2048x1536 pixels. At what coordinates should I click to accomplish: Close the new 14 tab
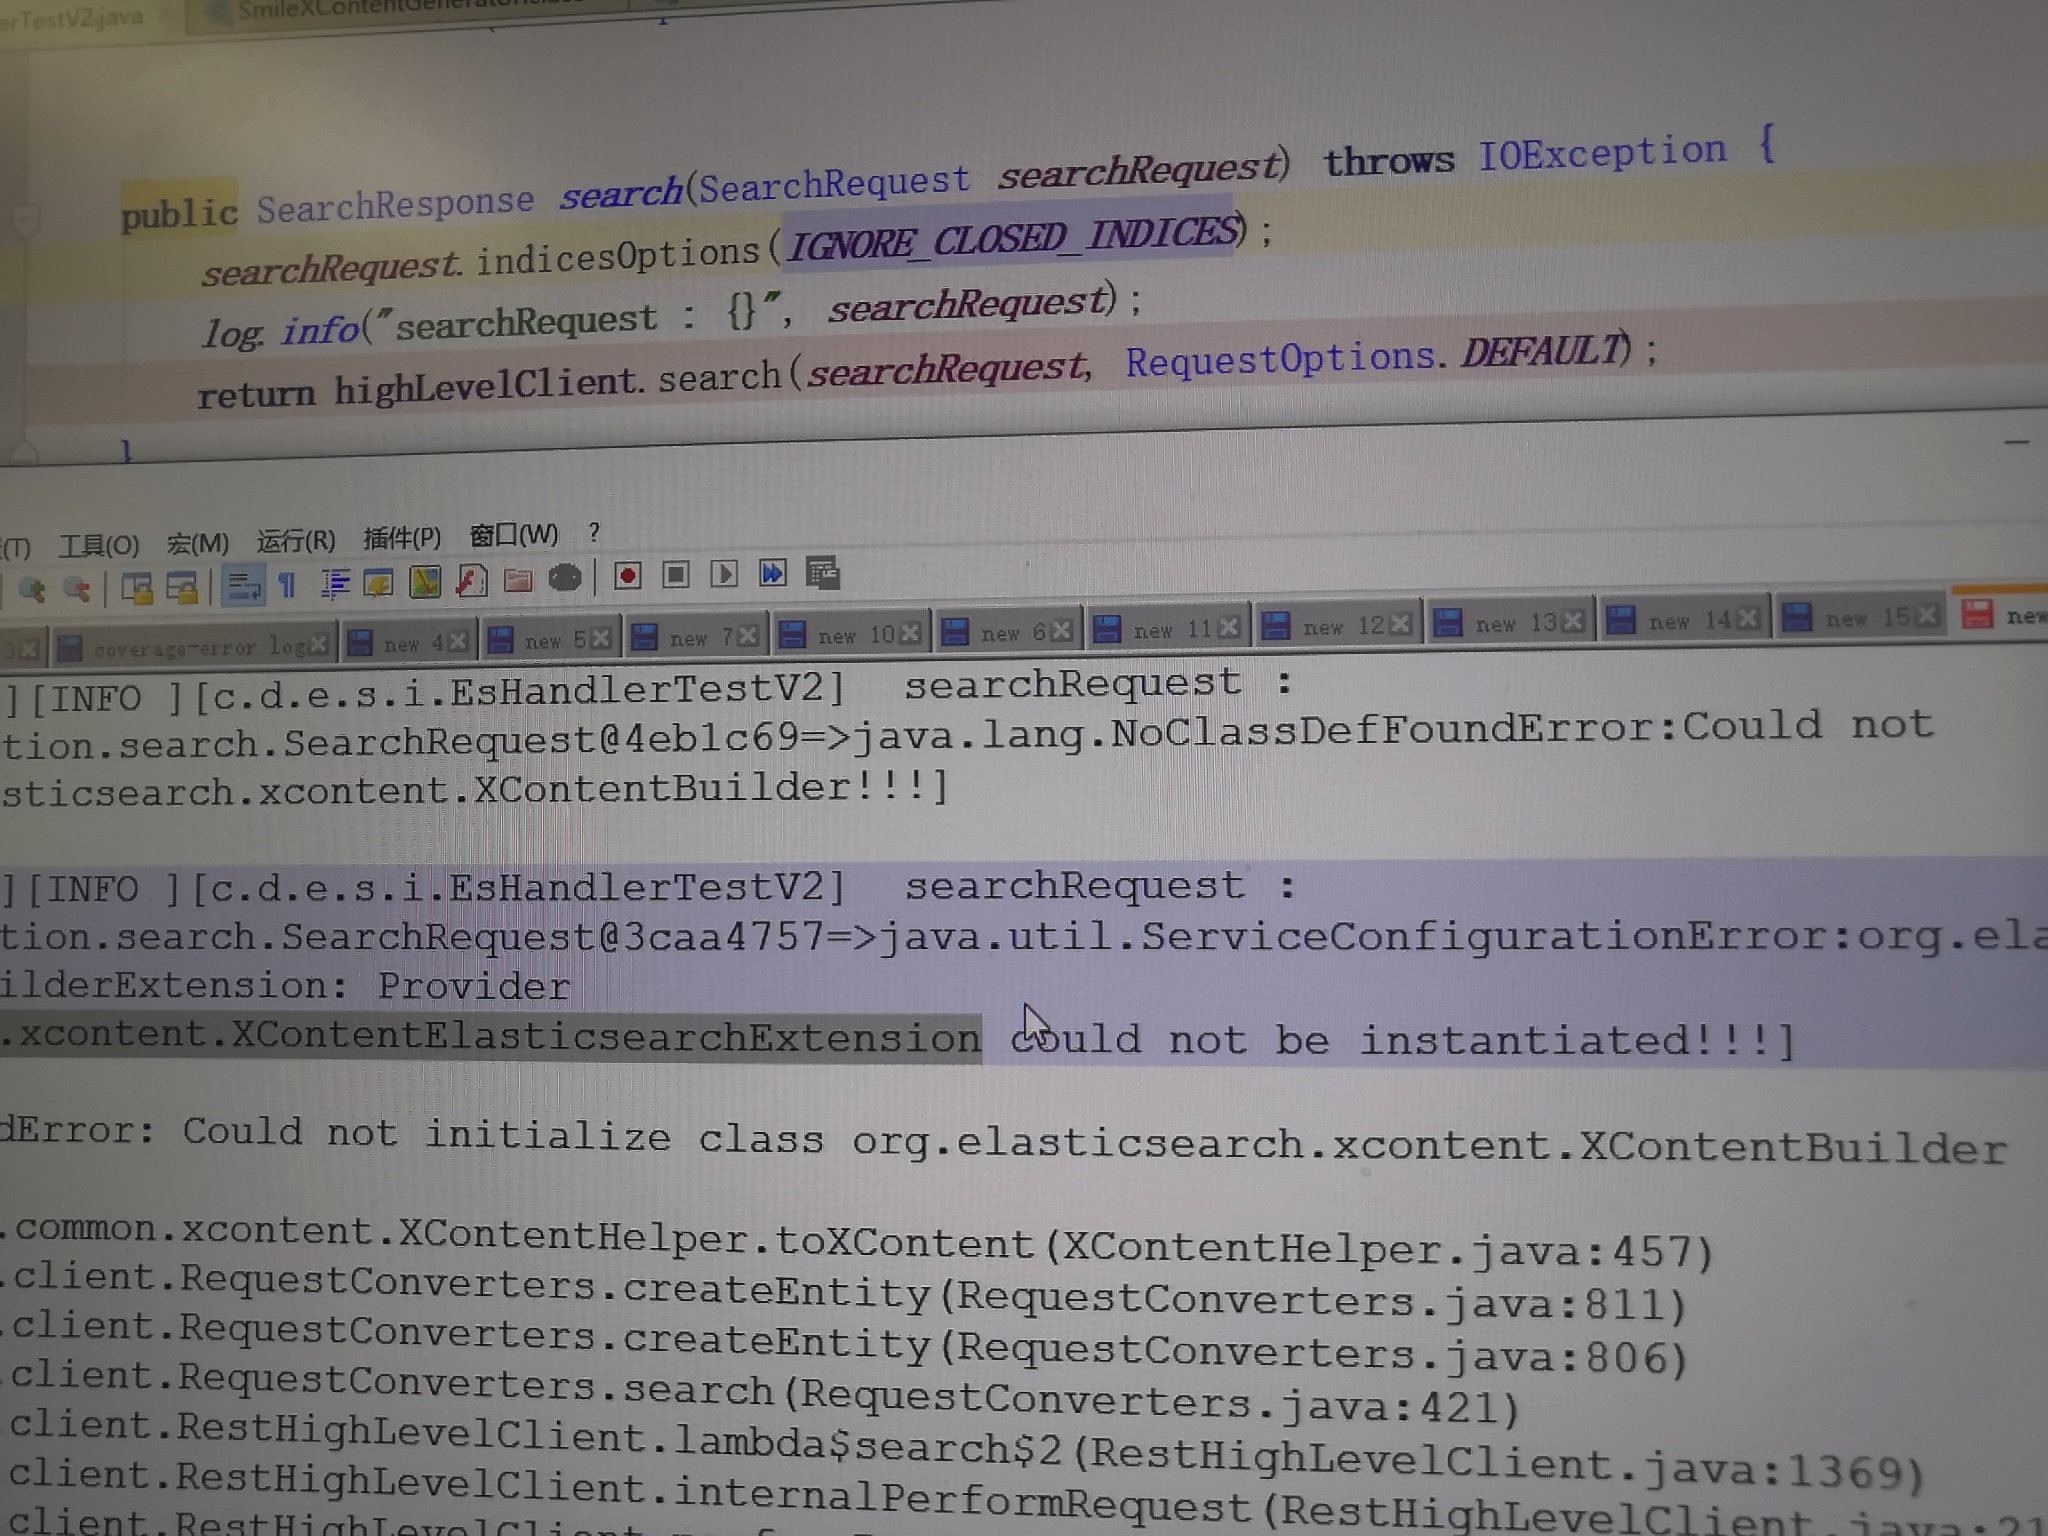point(1747,618)
